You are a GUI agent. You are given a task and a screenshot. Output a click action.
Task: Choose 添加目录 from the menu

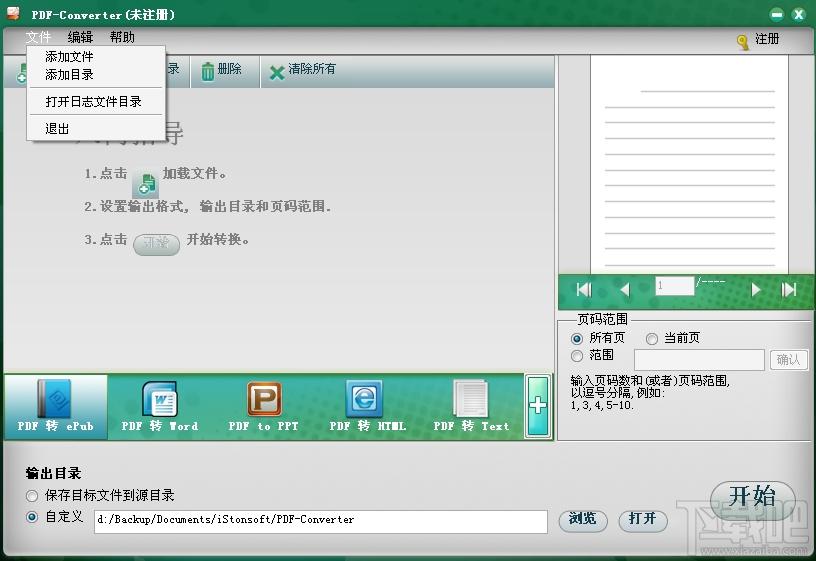(x=96, y=74)
